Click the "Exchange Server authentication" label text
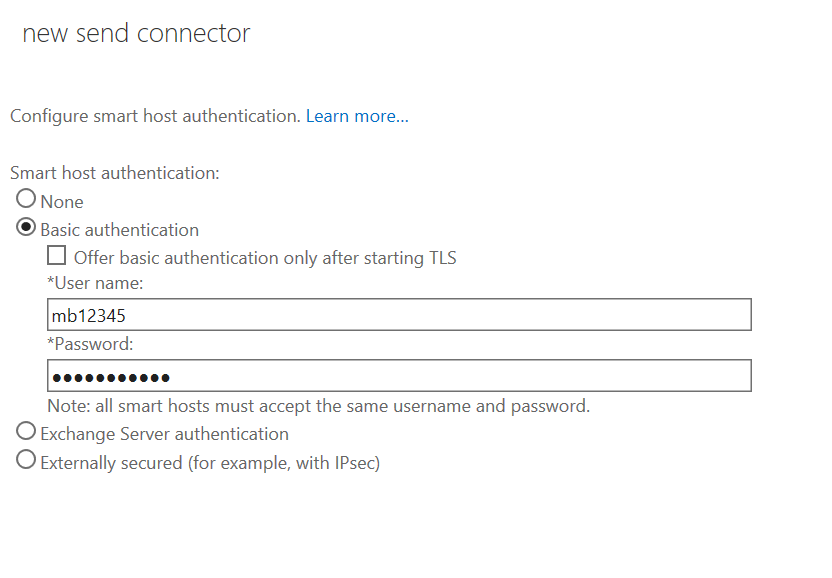Screen dimensions: 832x578 pos(164,434)
